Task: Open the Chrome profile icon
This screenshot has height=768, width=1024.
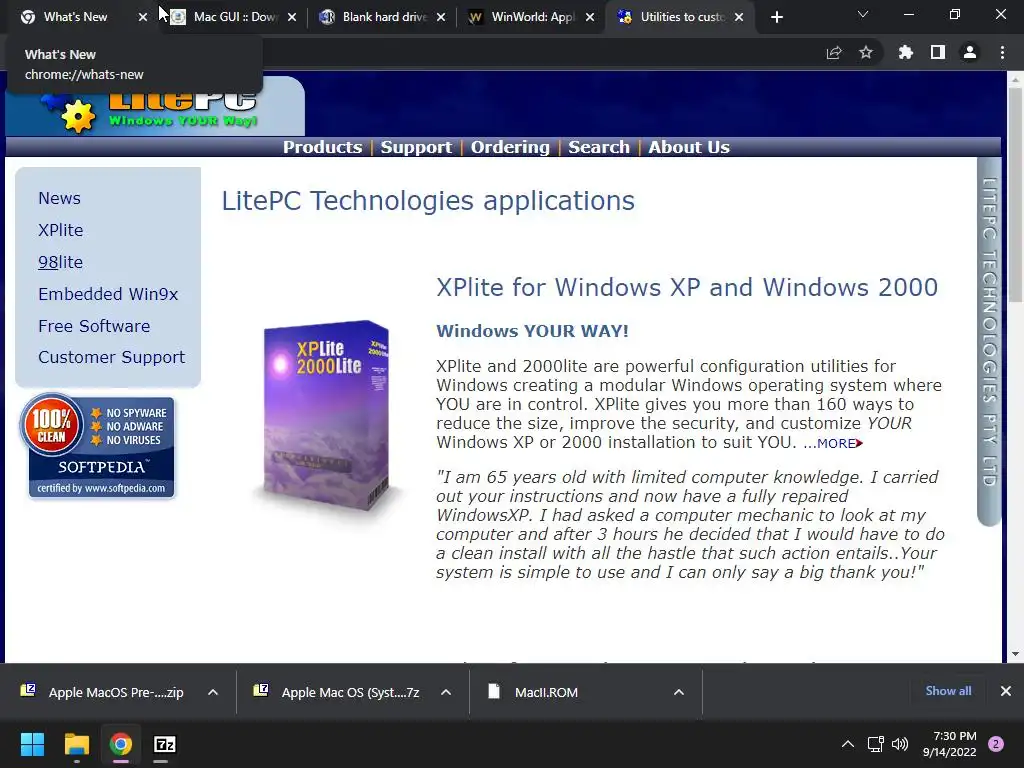Action: pyautogui.click(x=970, y=52)
